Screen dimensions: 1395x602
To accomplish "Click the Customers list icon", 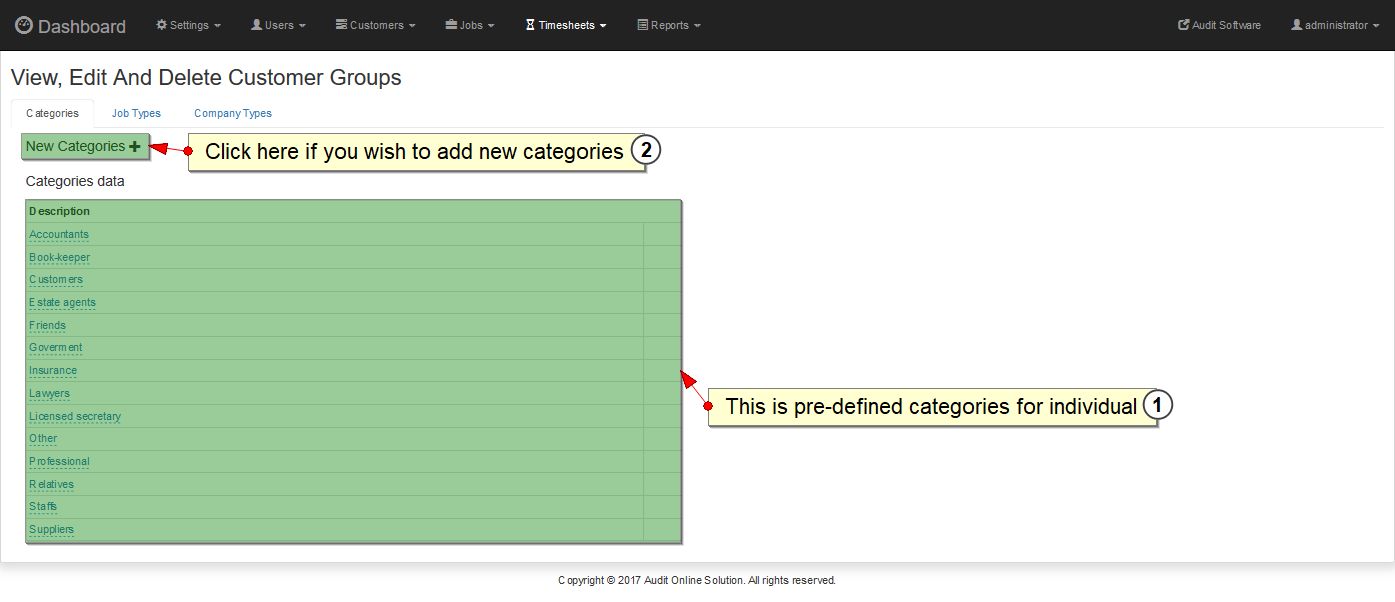I will [x=341, y=25].
